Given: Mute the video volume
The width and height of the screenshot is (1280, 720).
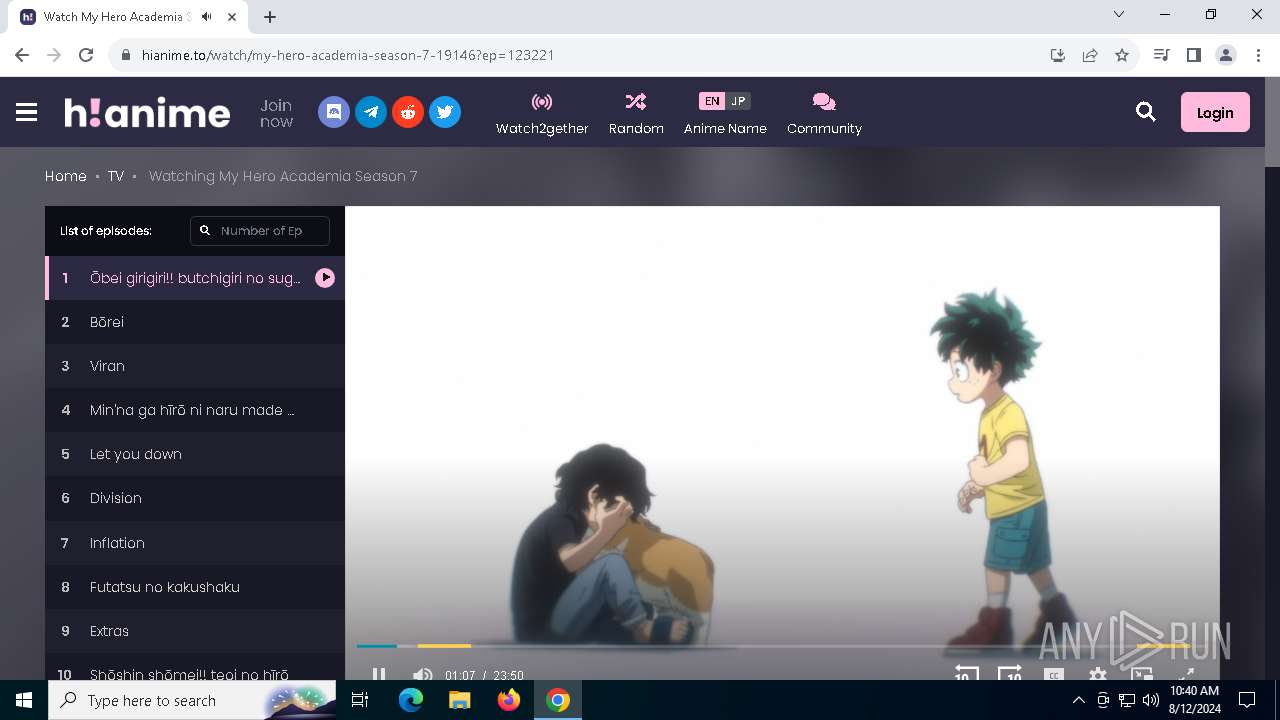Looking at the screenshot, I should (423, 675).
